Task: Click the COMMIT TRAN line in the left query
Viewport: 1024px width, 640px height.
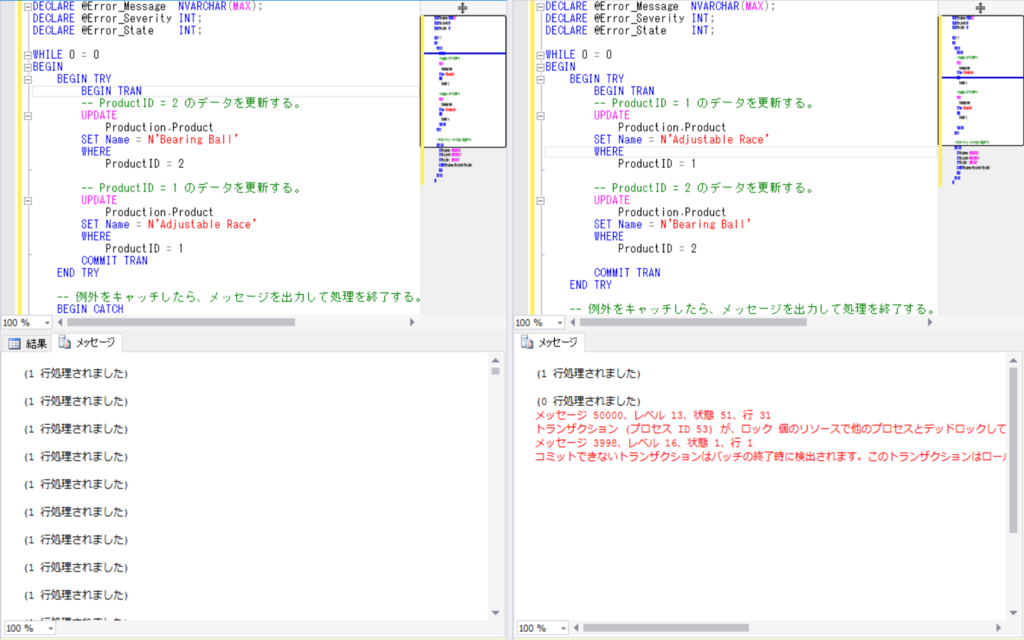Action: coord(114,261)
